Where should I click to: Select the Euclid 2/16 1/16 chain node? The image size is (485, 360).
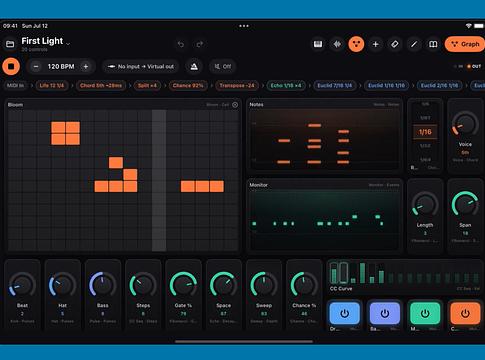click(440, 86)
